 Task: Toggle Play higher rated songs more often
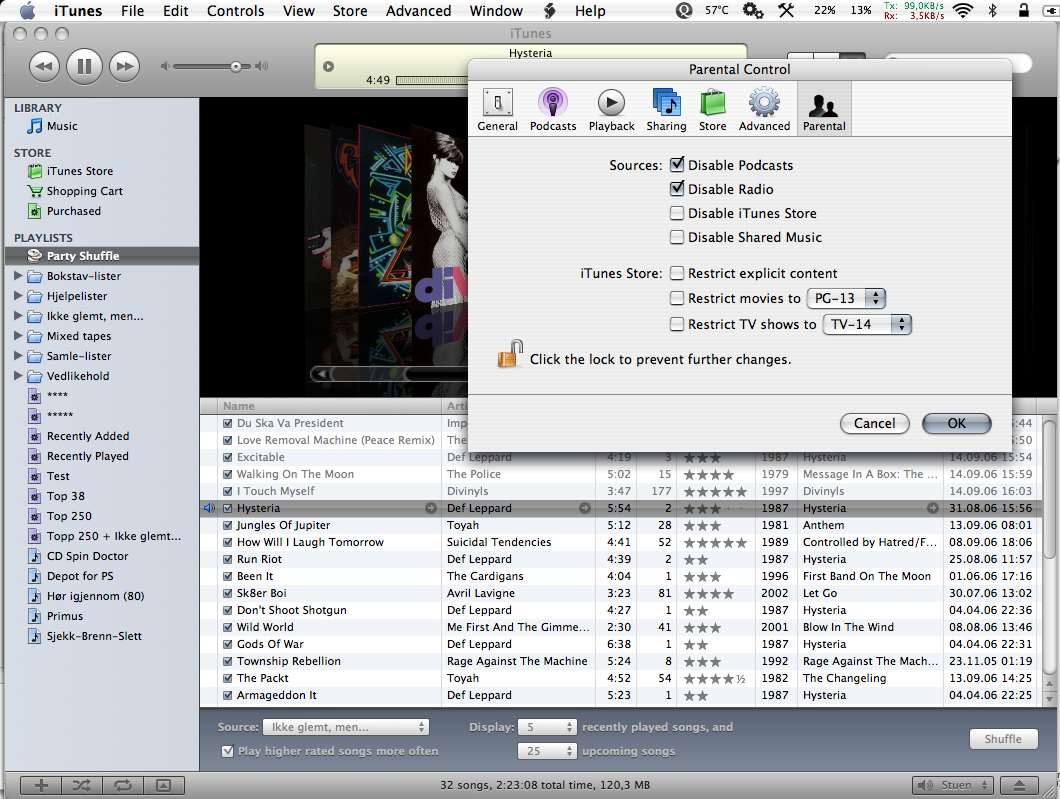[x=228, y=751]
